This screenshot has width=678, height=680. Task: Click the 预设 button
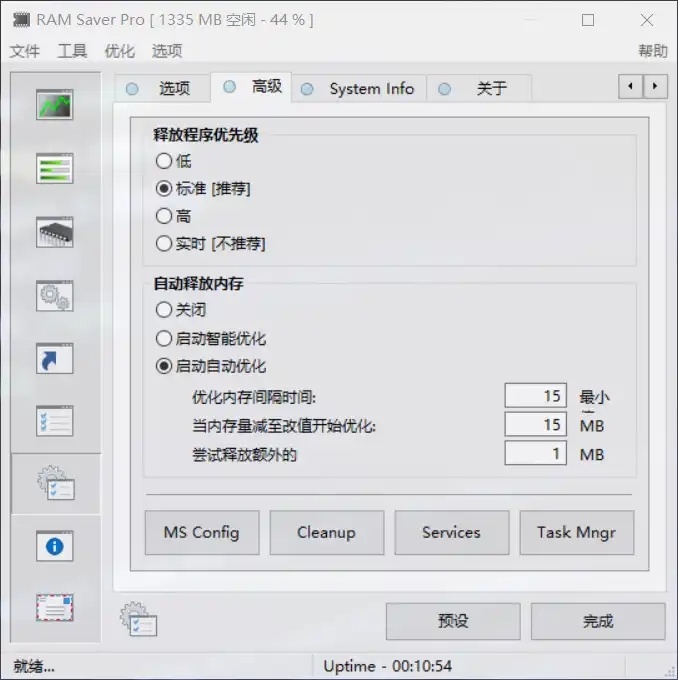453,621
